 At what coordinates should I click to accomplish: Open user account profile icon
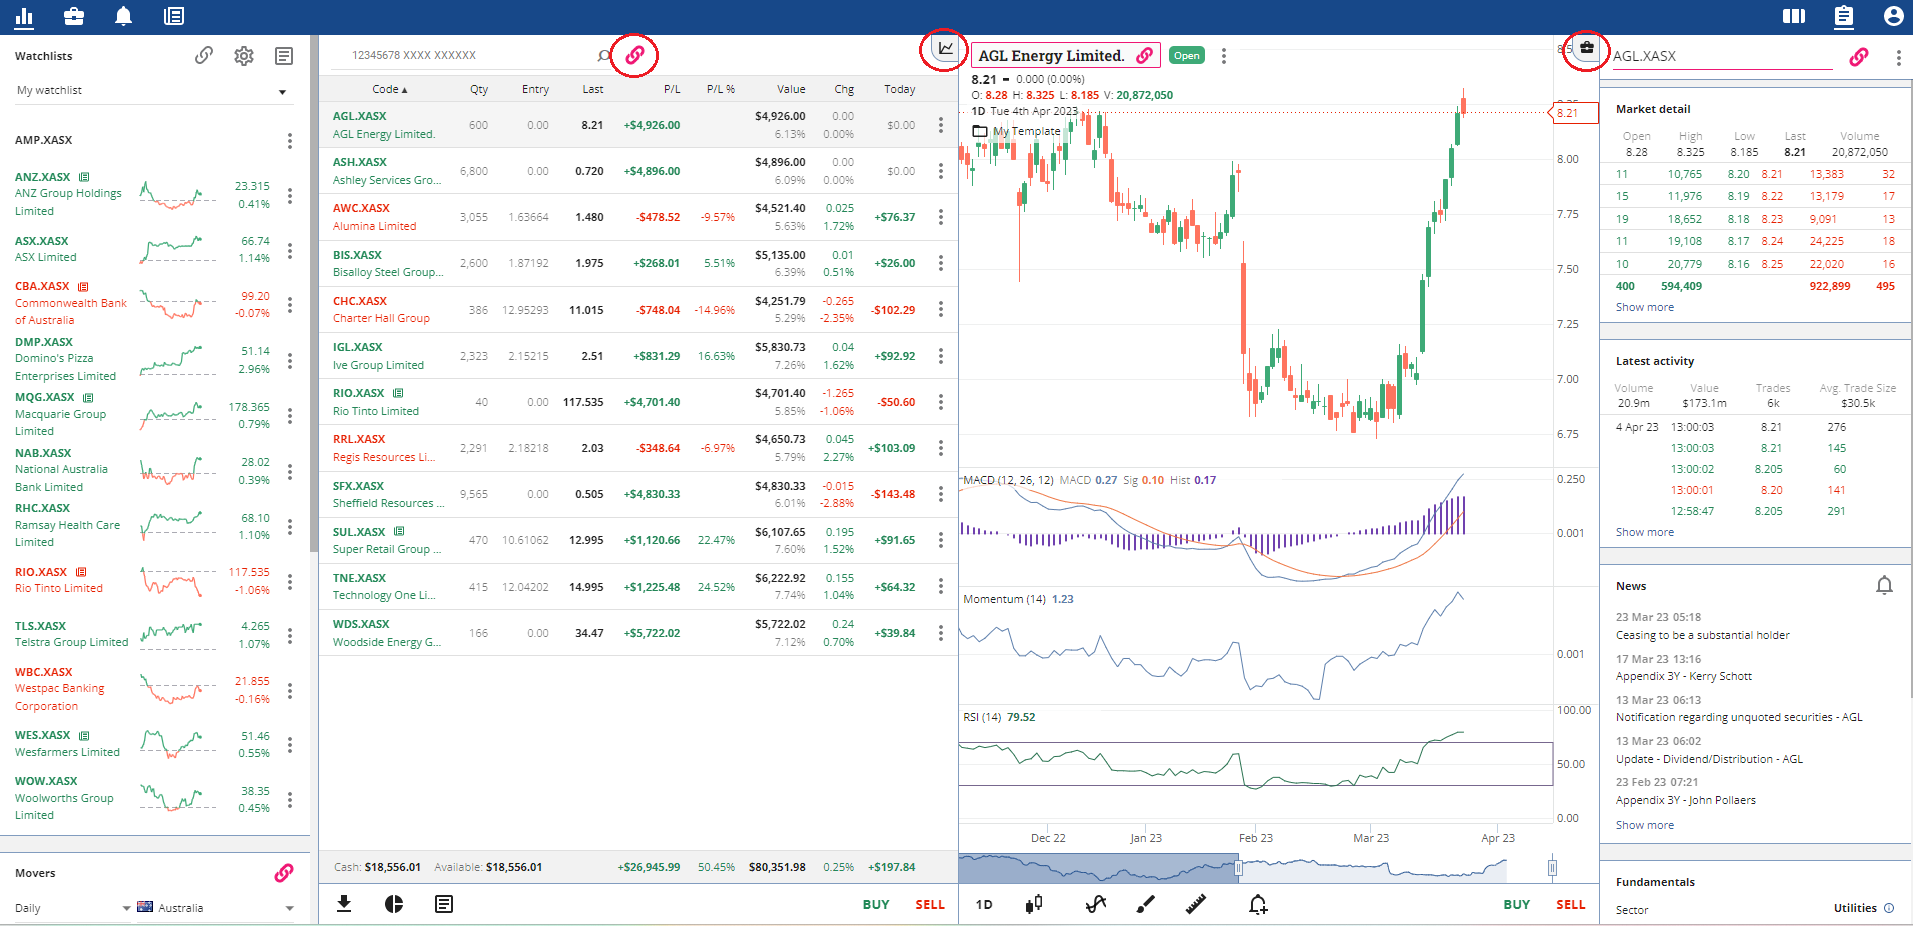(1893, 16)
